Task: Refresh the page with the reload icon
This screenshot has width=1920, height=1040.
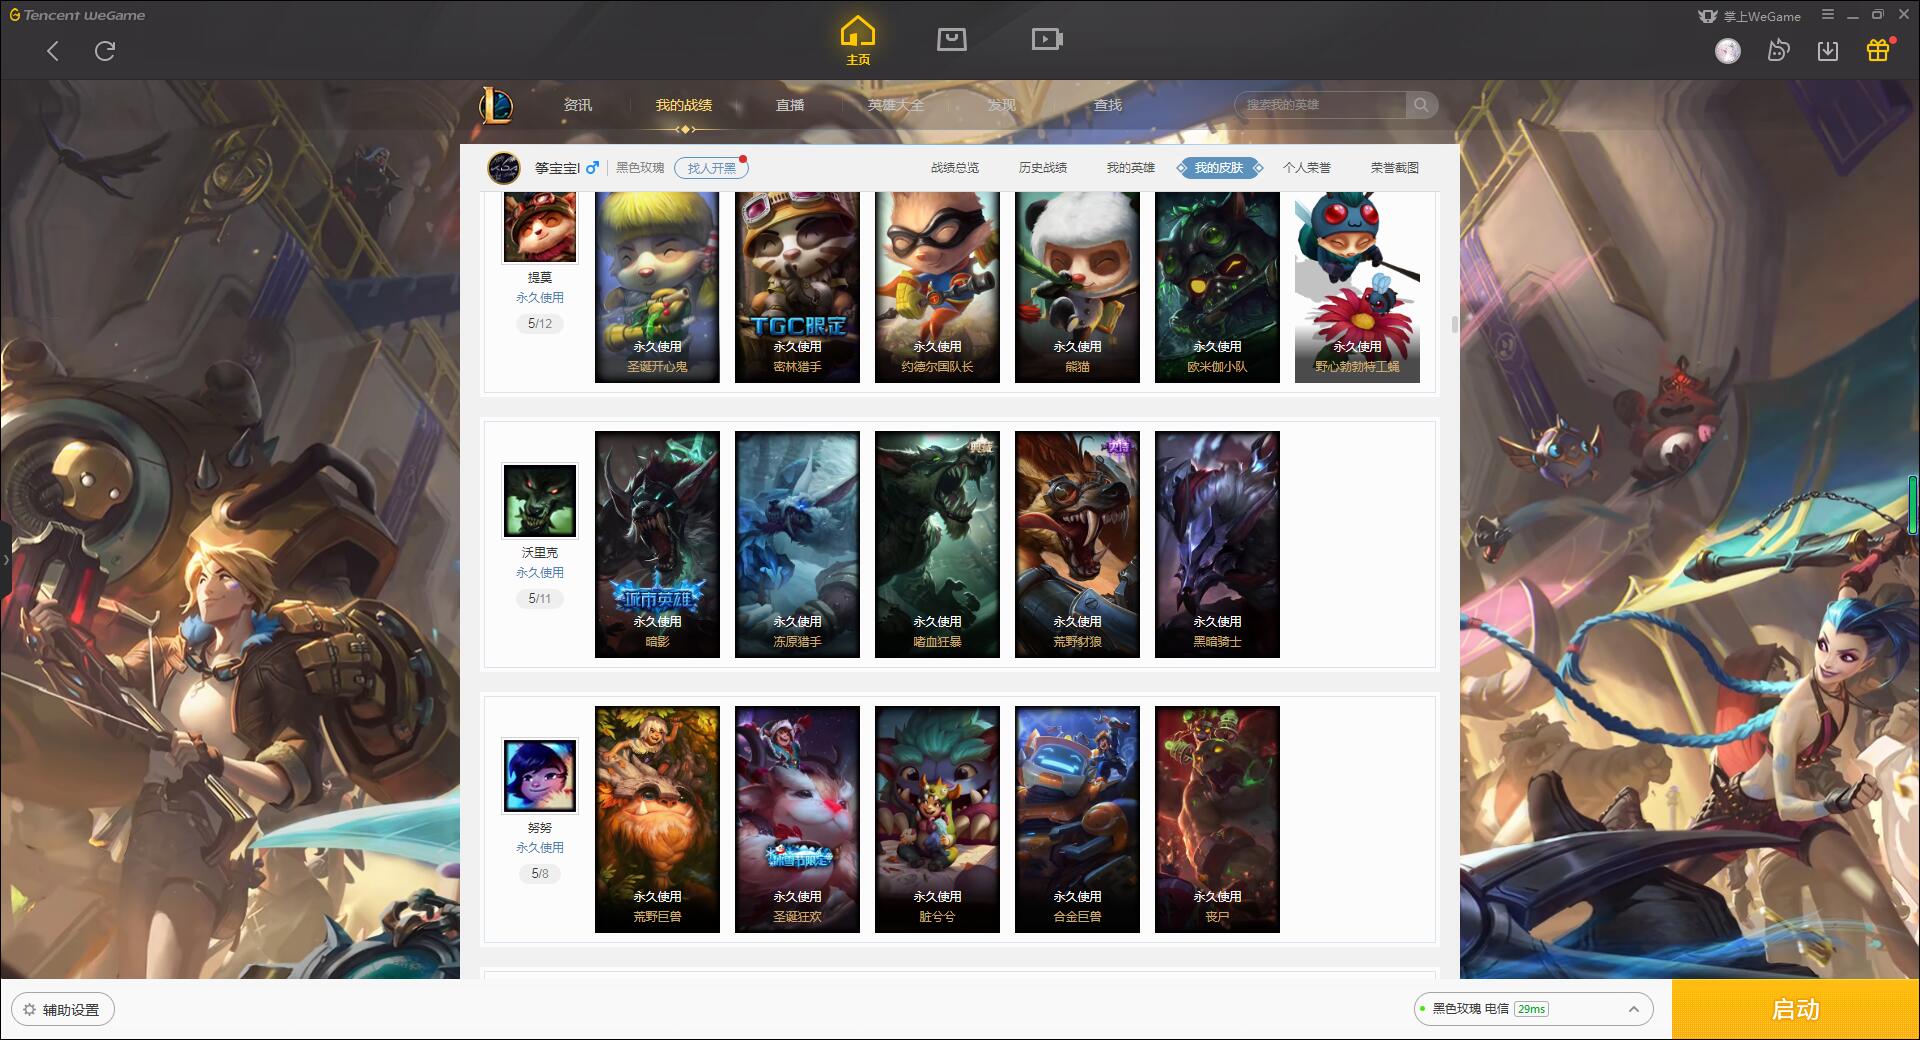Action: pos(105,51)
